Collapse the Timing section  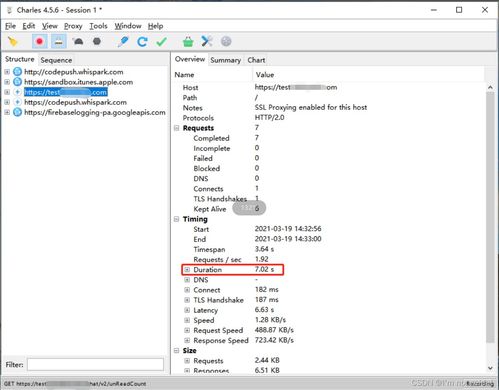177,219
